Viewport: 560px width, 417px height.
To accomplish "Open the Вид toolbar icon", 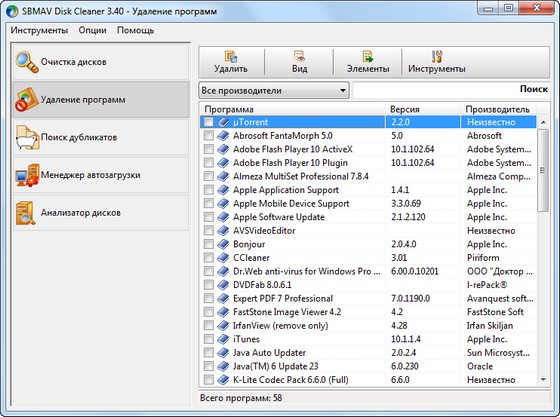I will (299, 57).
